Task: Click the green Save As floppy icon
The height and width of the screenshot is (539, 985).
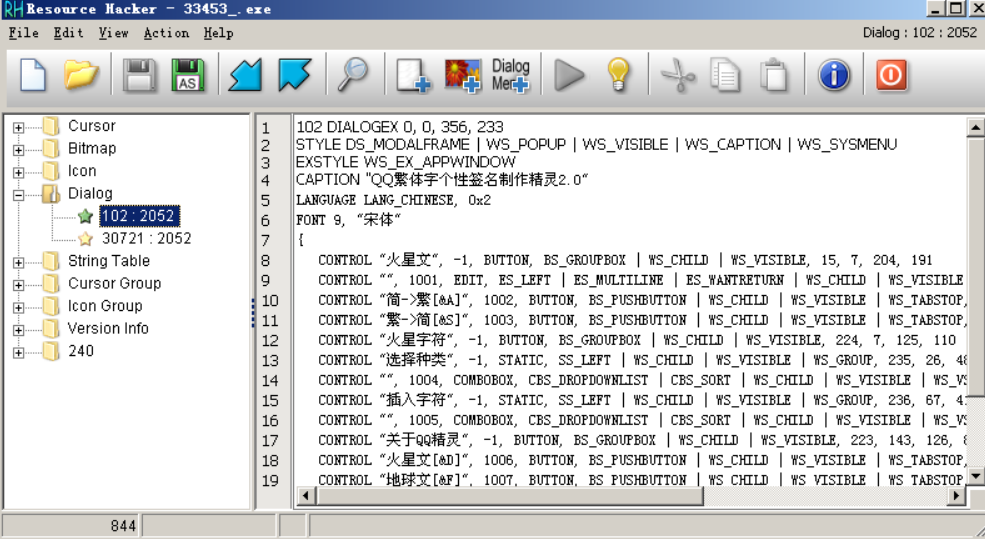Action: click(x=188, y=75)
